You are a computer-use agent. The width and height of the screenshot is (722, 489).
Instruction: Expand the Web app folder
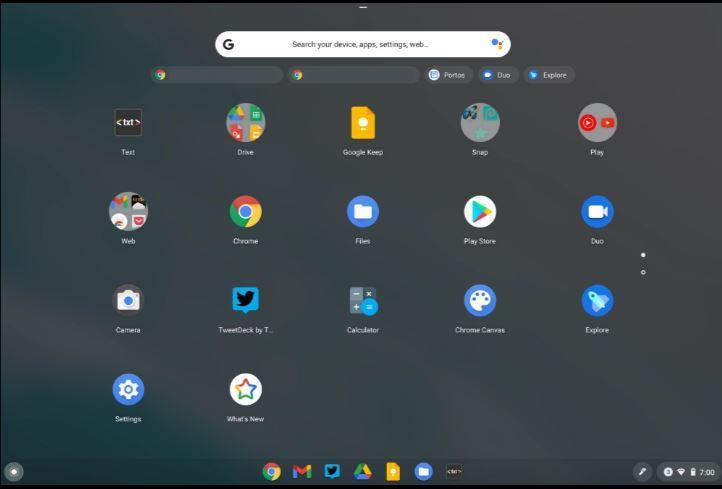(128, 212)
